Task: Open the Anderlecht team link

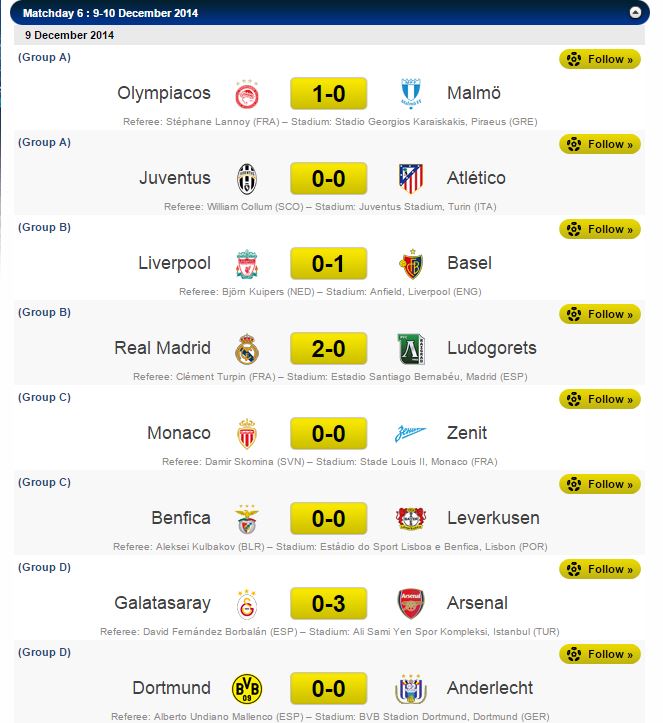Action: [490, 688]
